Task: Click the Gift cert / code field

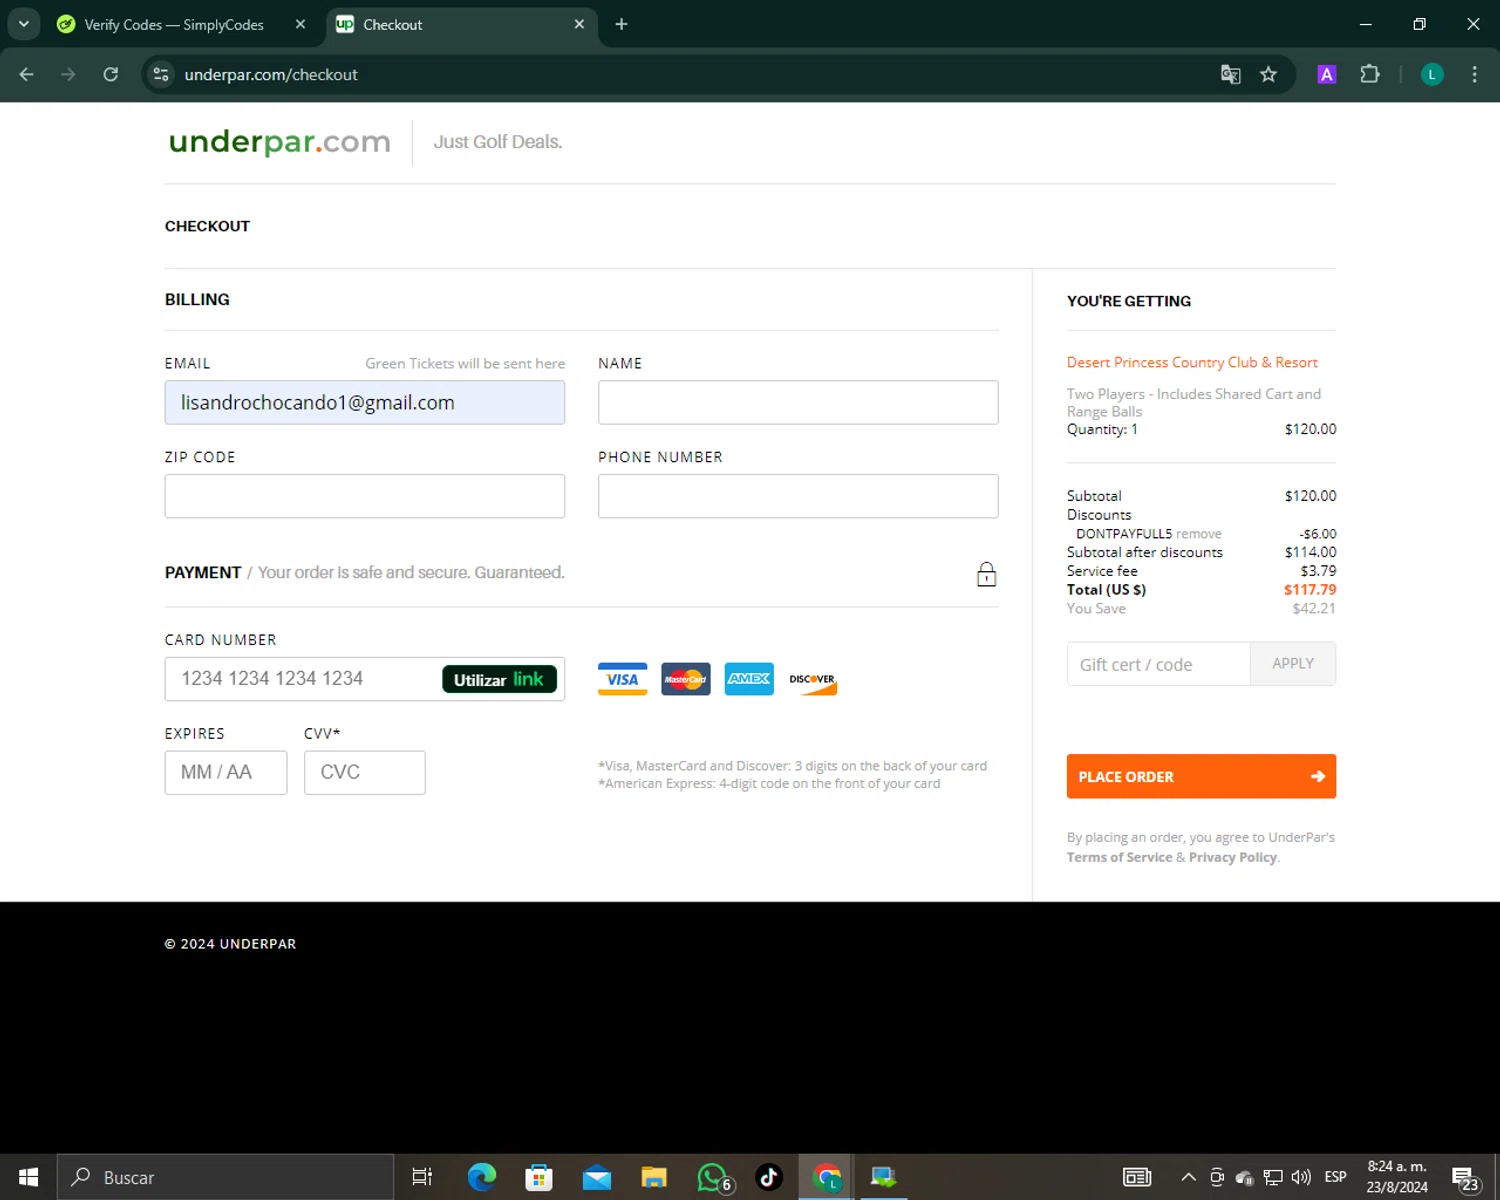Action: pos(1158,664)
